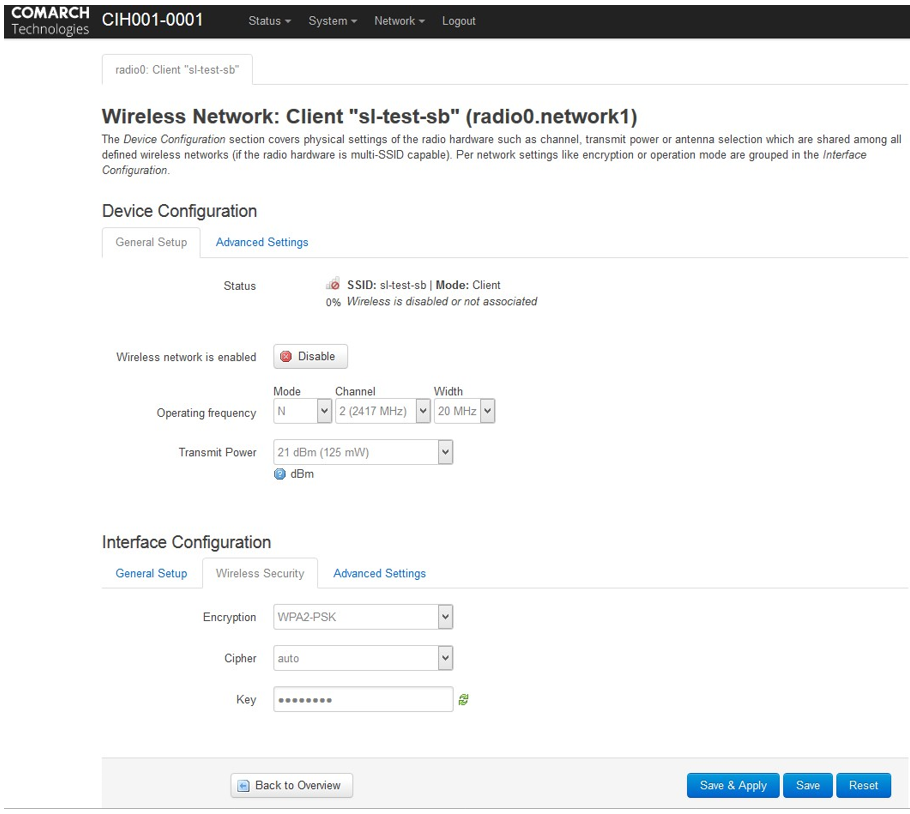Image resolution: width=910 pixels, height=814 pixels.
Task: Click the Save button
Action: click(808, 785)
